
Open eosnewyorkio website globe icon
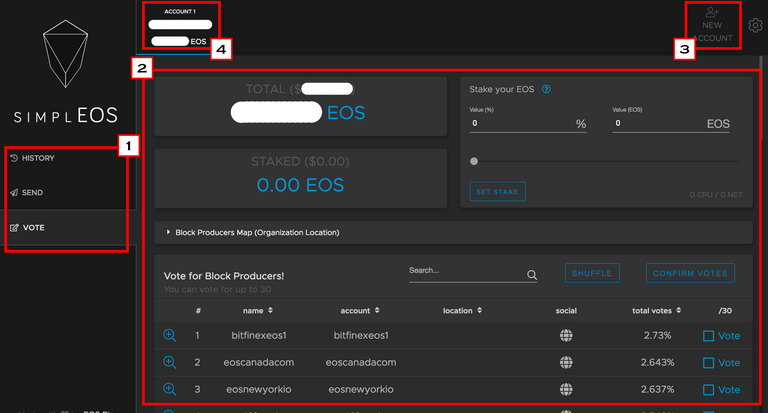click(x=566, y=389)
